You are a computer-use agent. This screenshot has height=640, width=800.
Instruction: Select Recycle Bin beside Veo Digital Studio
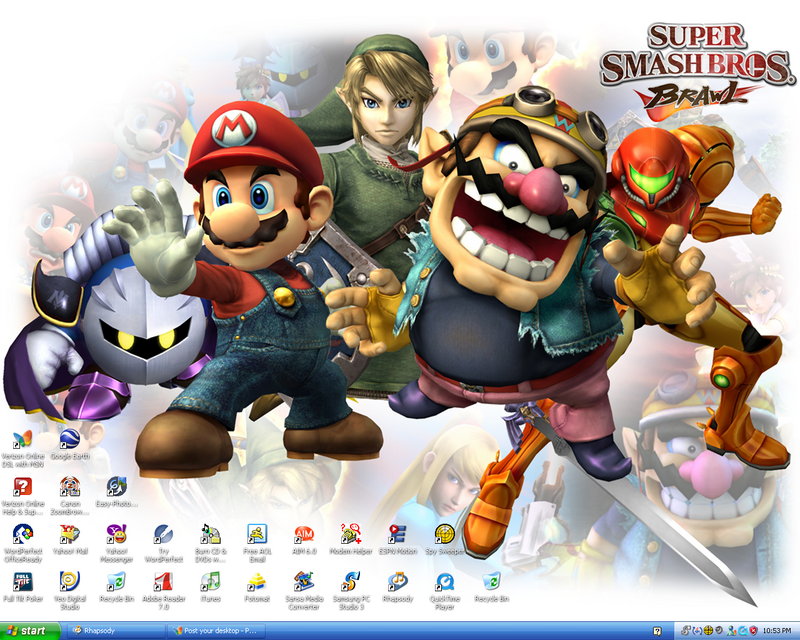(117, 587)
